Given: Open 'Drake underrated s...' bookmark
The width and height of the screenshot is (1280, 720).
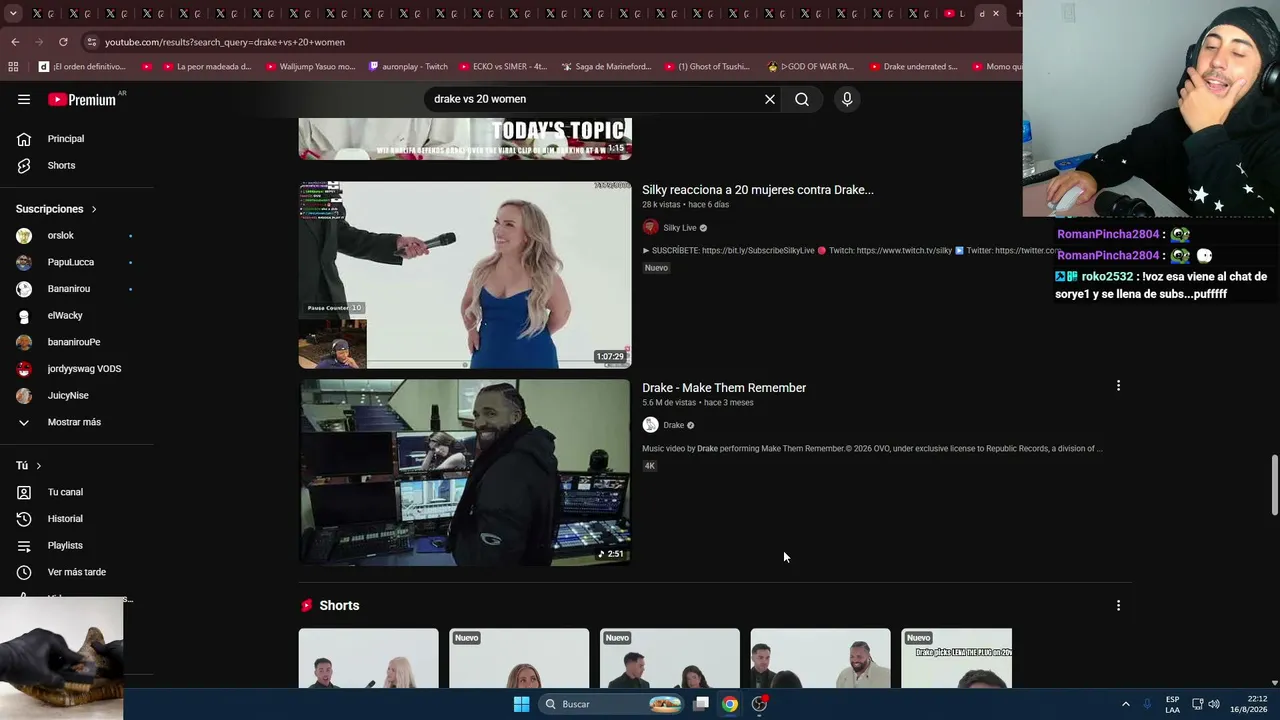Looking at the screenshot, I should [913, 67].
